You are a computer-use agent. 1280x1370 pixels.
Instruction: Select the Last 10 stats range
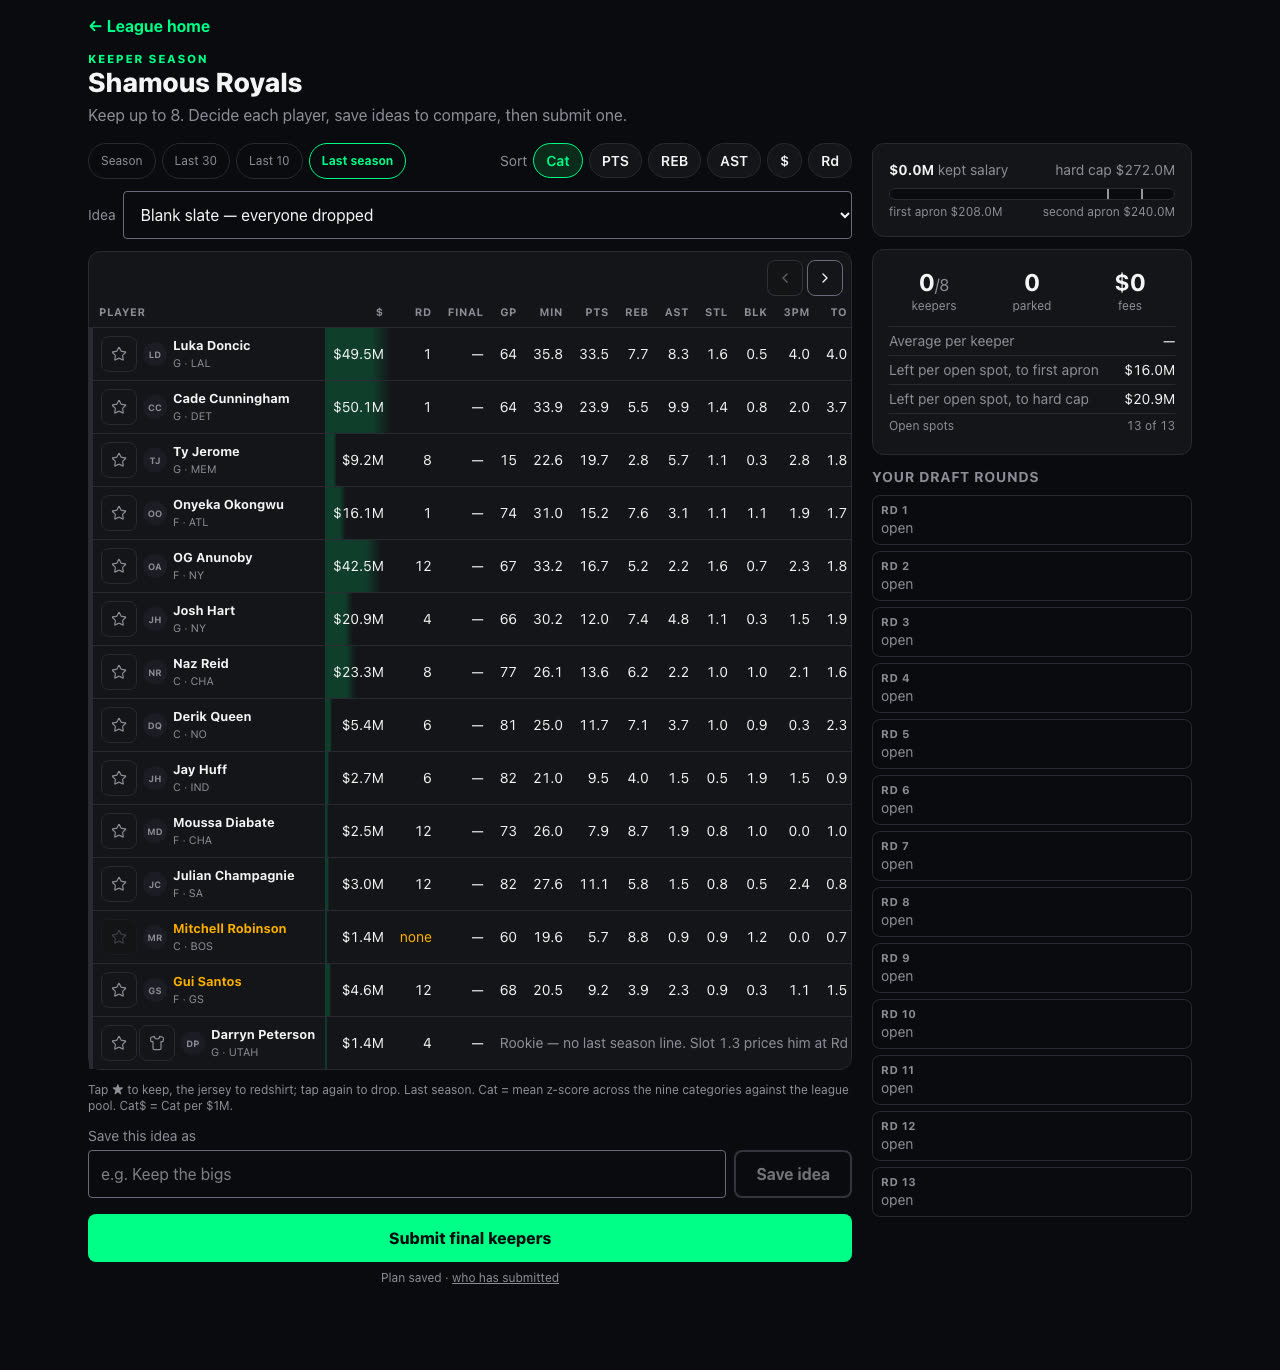(269, 161)
